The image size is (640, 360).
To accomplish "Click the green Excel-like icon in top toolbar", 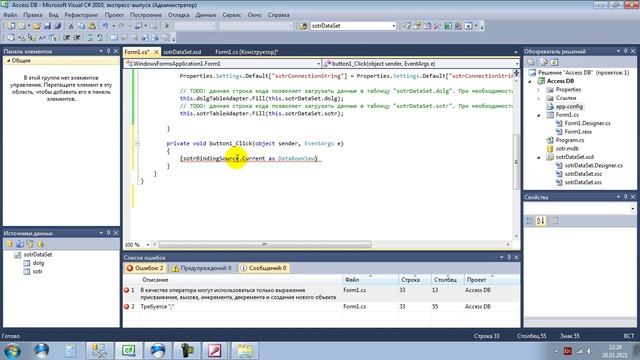I will [x=448, y=26].
